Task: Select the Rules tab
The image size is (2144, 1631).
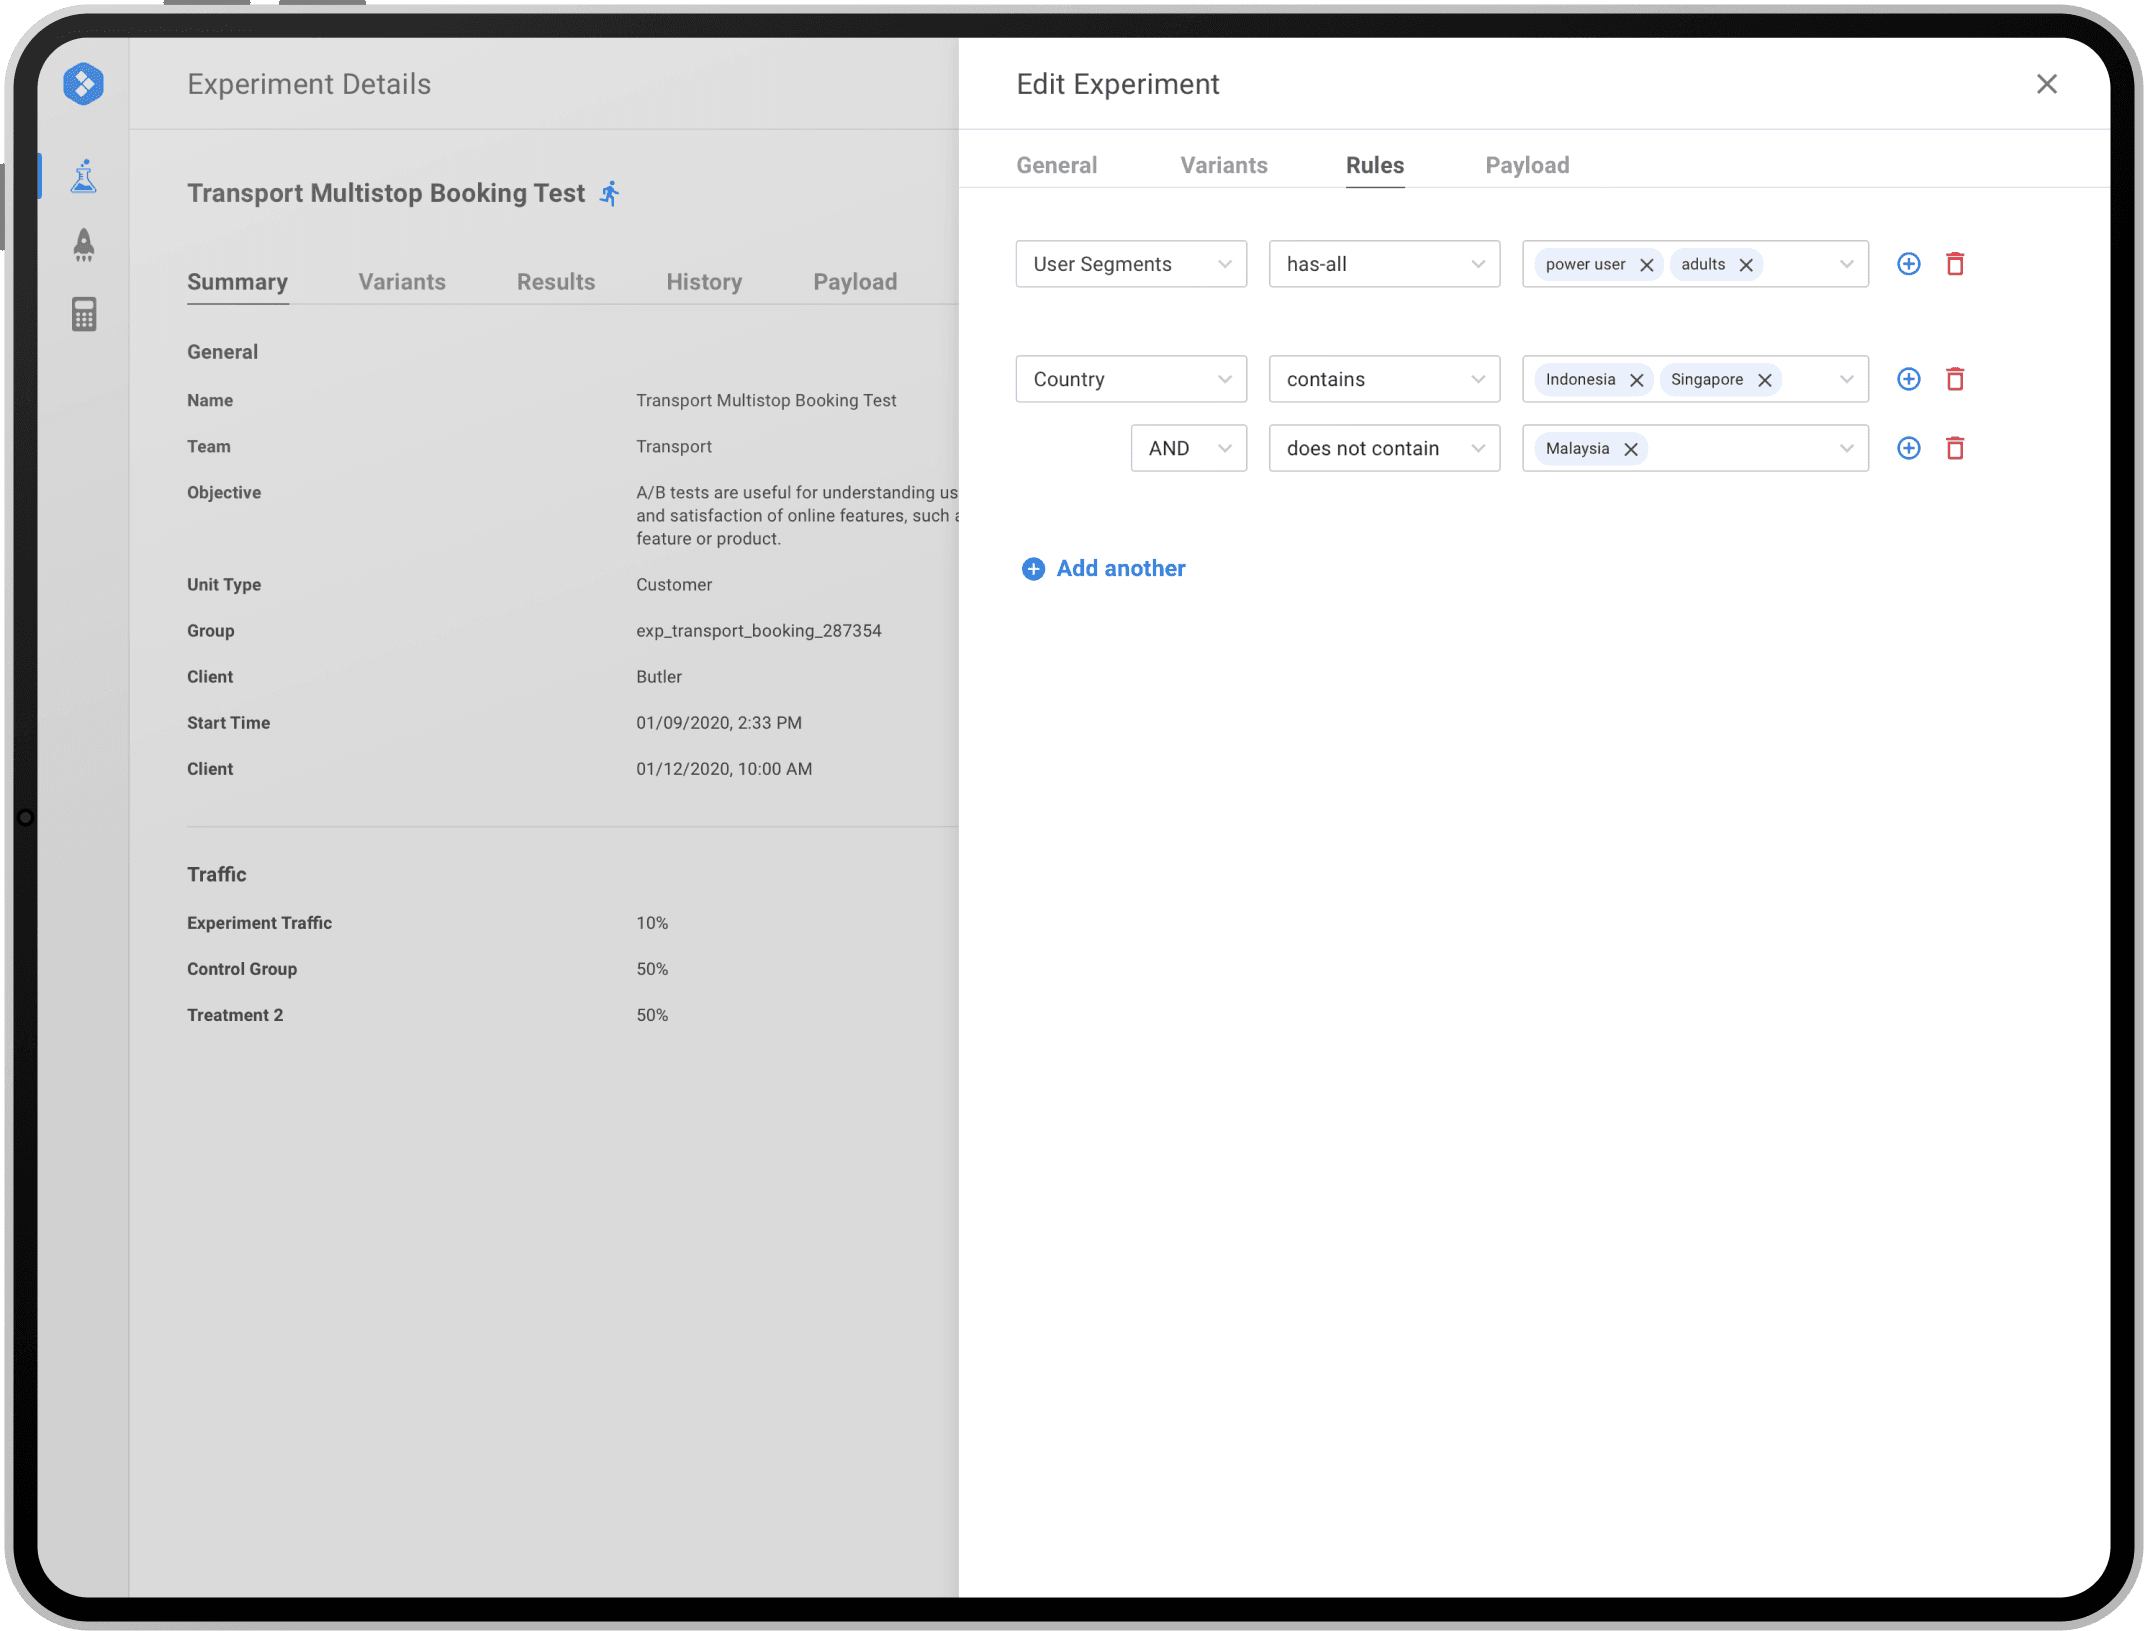Action: point(1374,165)
